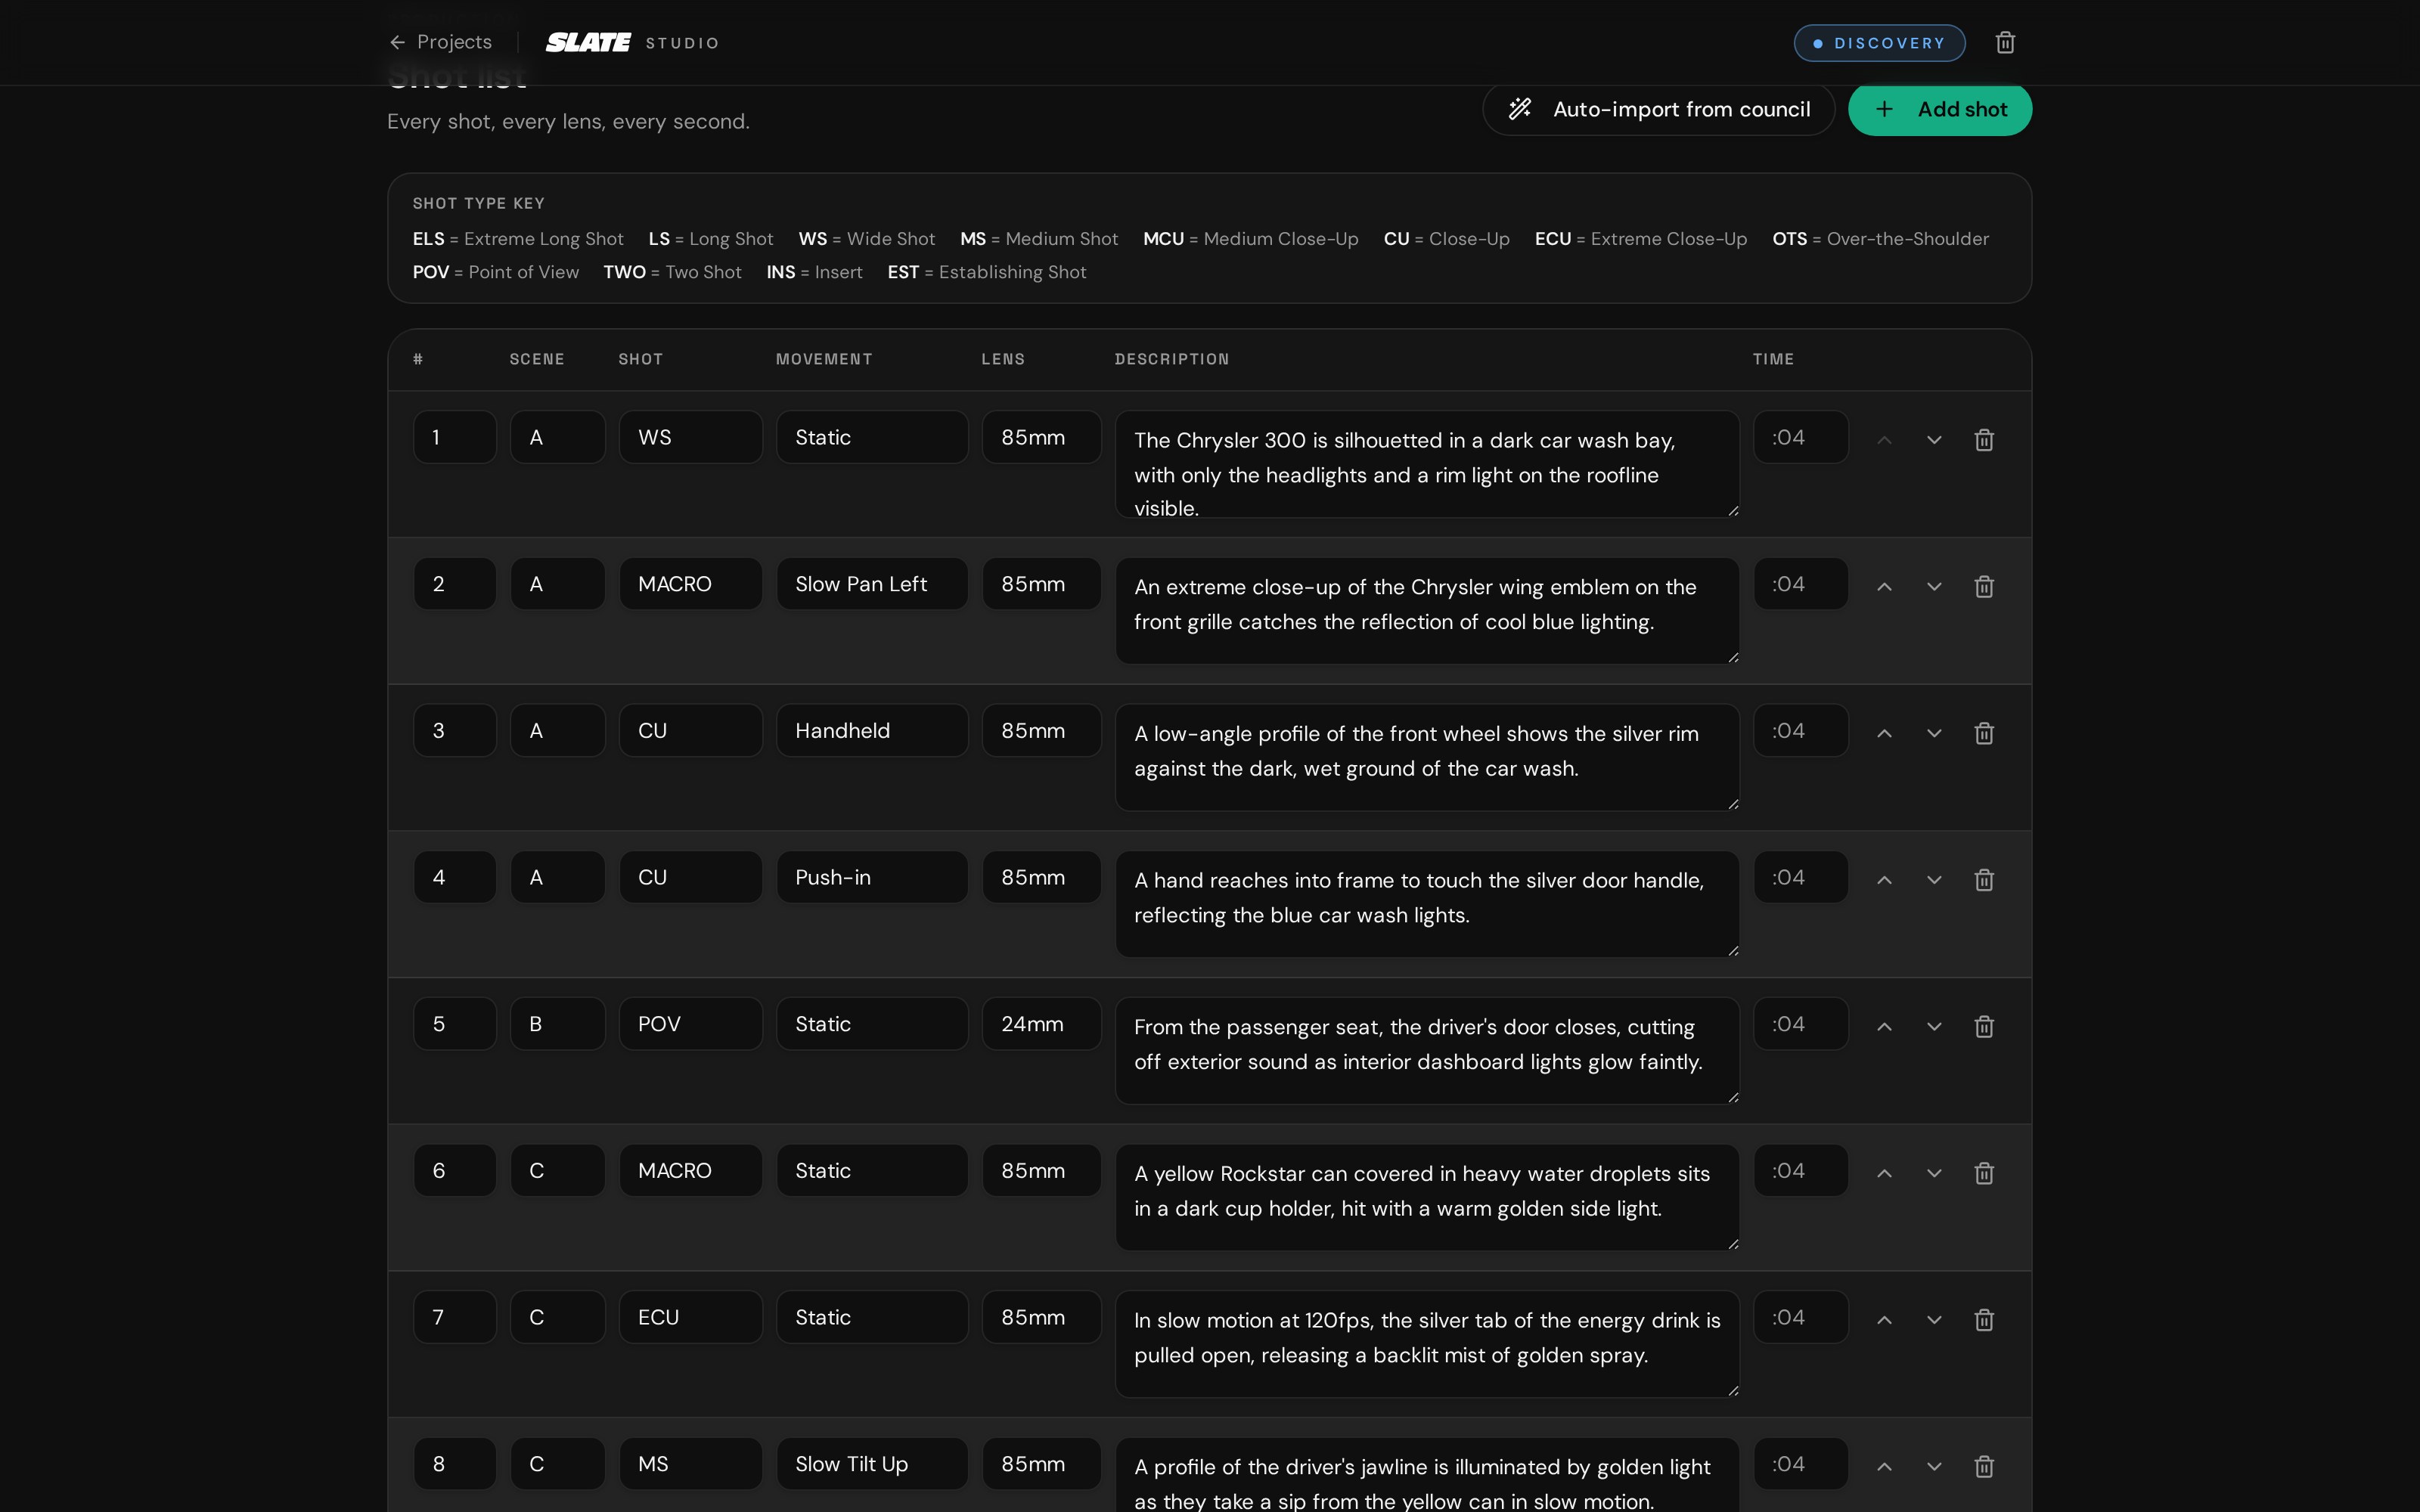The image size is (2420, 1512).
Task: Edit shot 4 time field
Action: (x=1800, y=877)
